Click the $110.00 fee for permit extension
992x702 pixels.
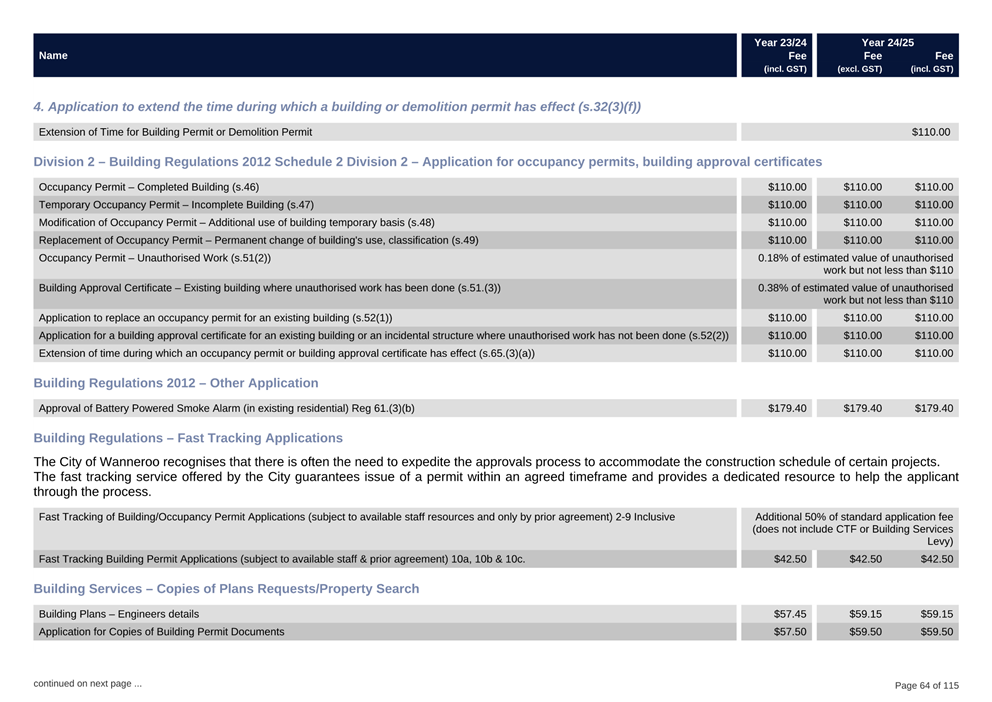click(930, 132)
